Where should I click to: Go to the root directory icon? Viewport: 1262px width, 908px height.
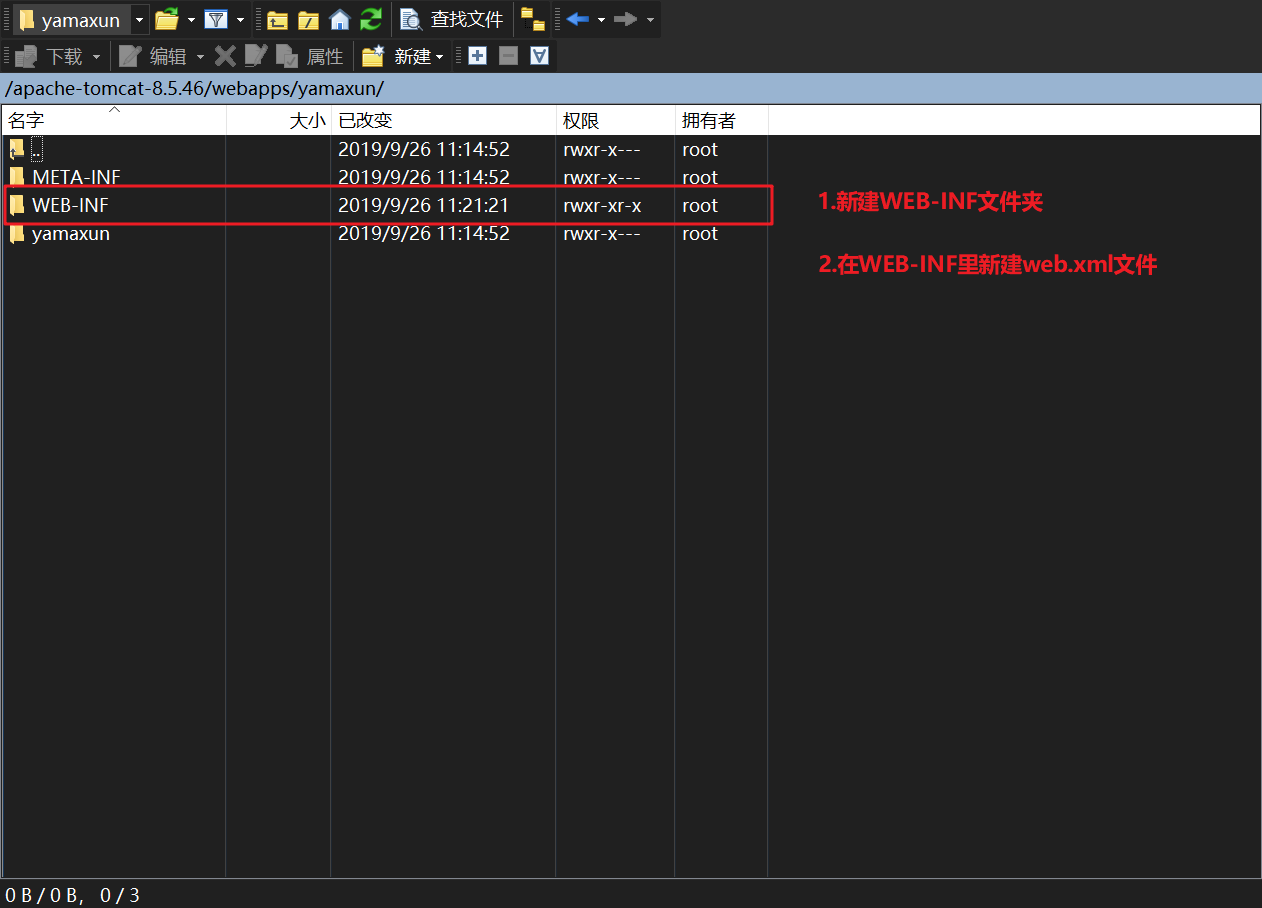[309, 19]
